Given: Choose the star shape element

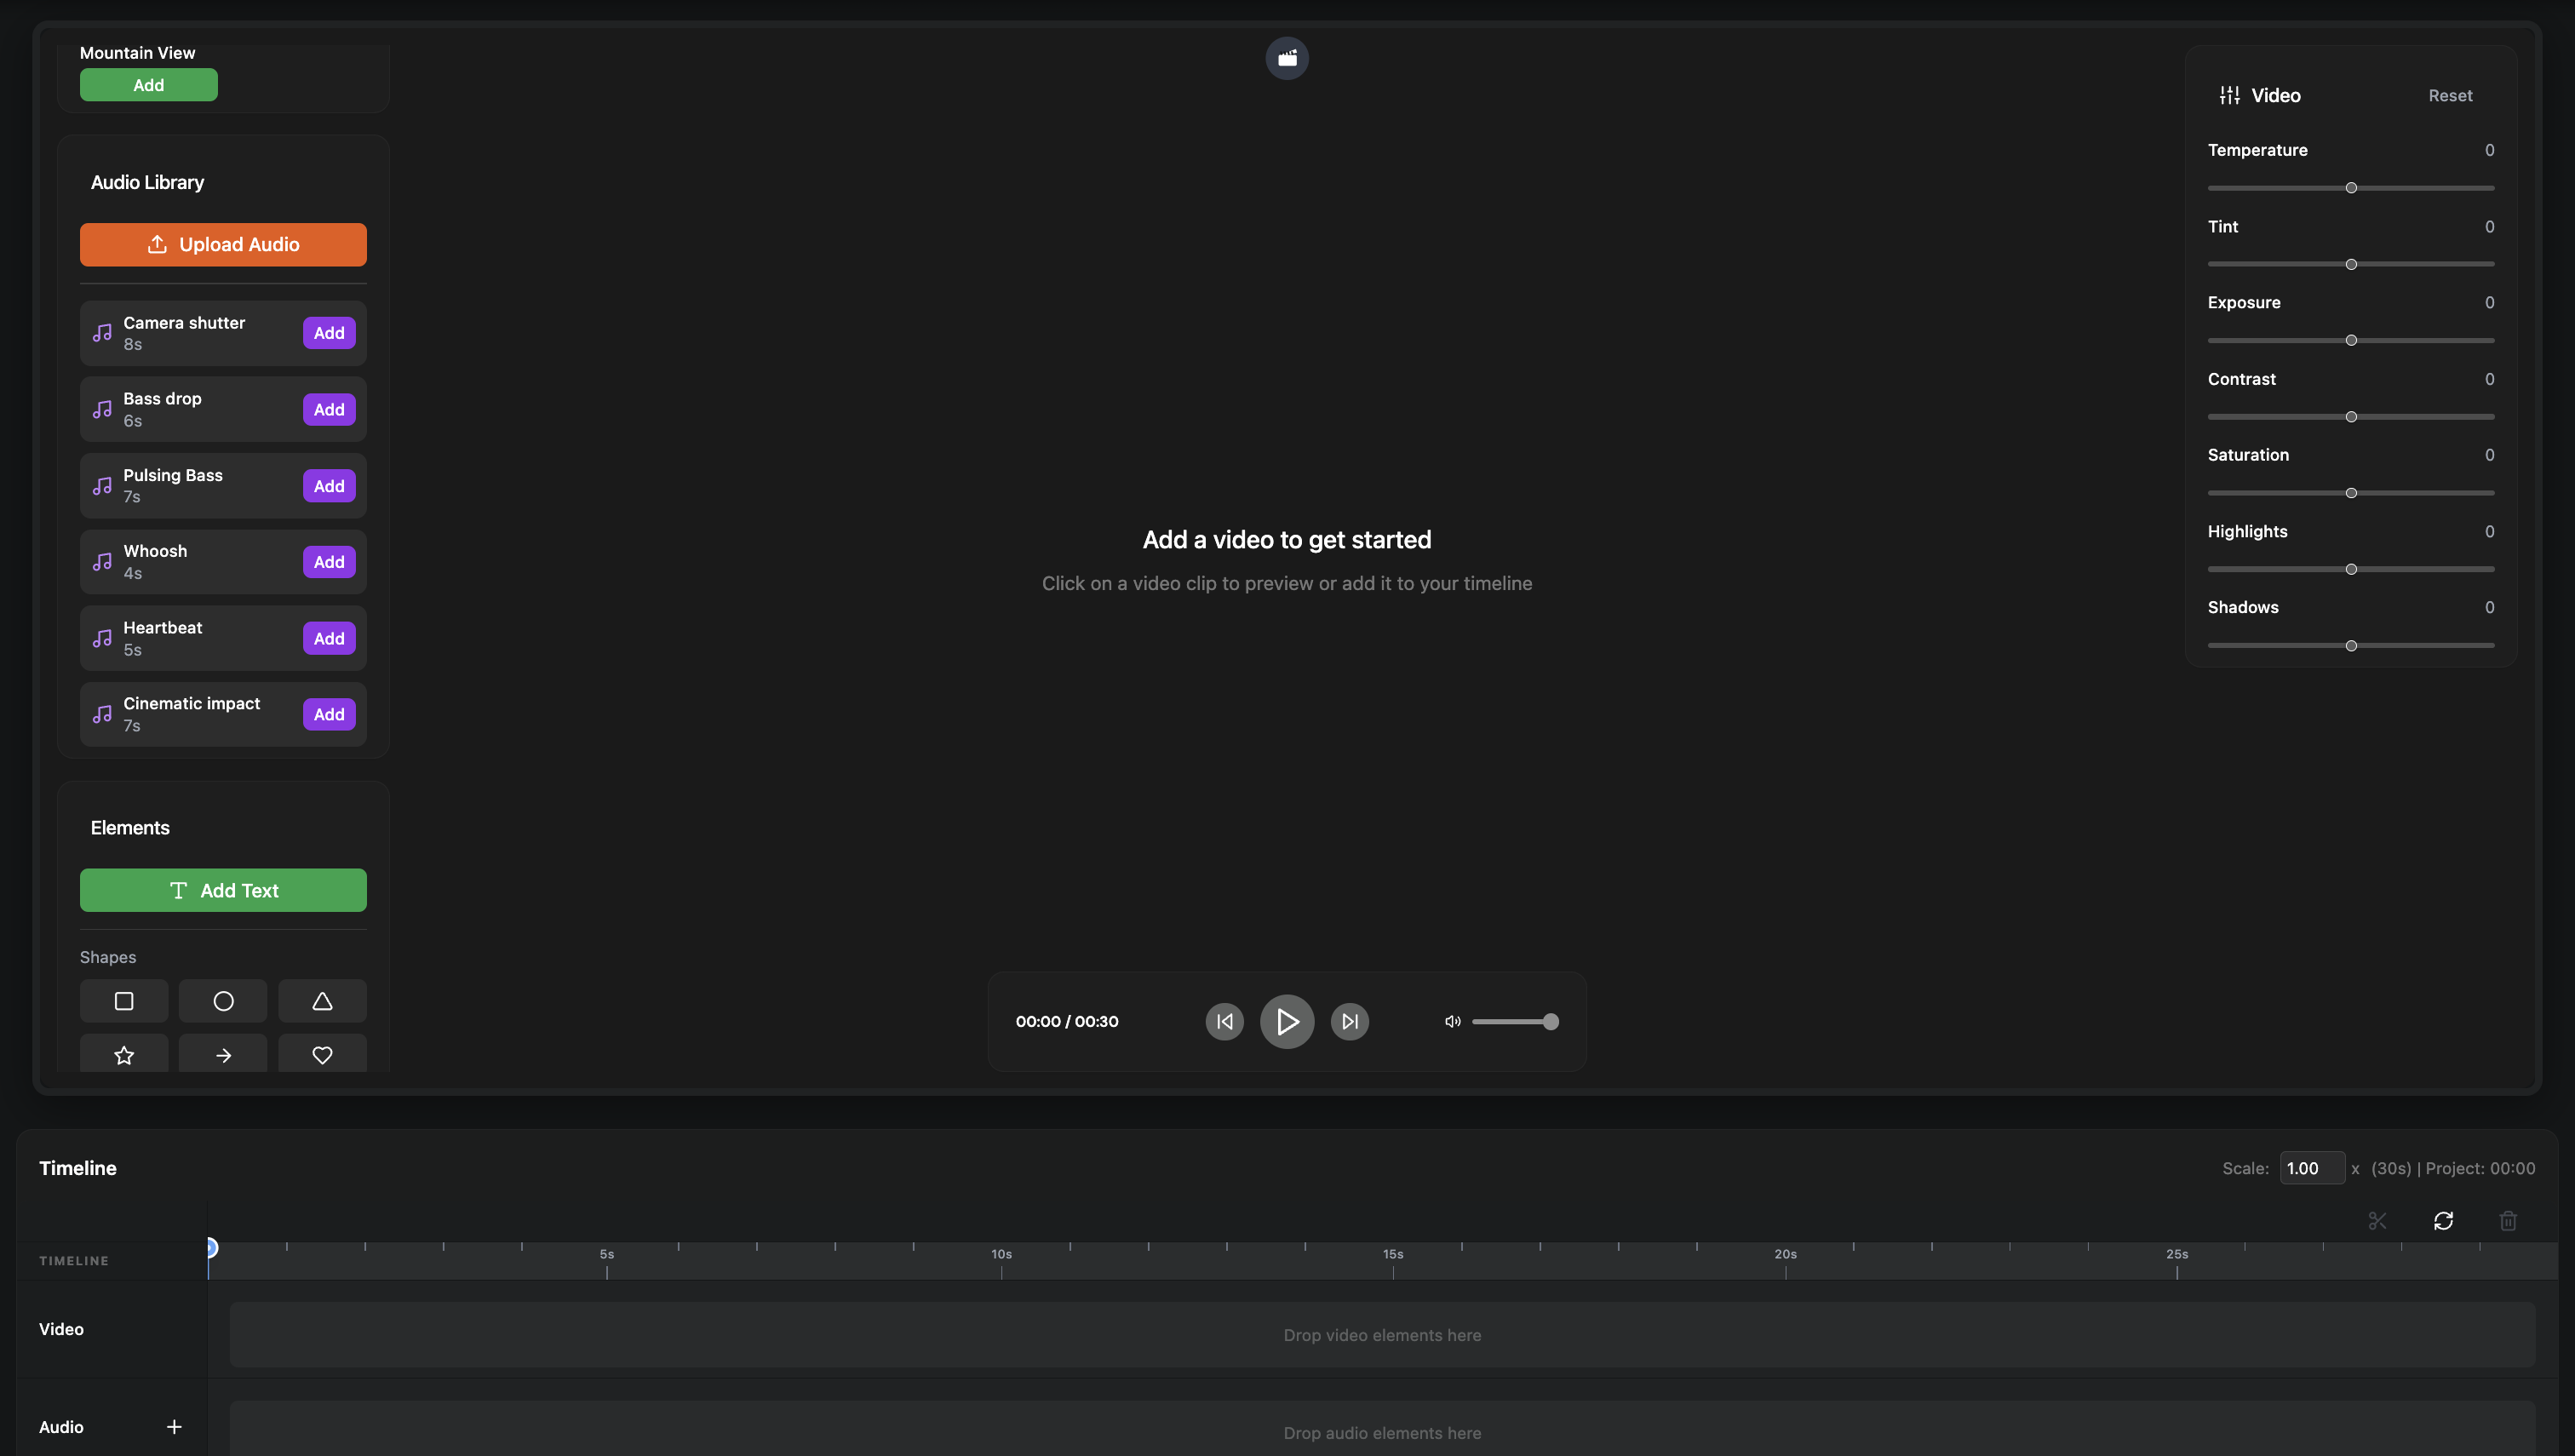Looking at the screenshot, I should pos(124,1055).
